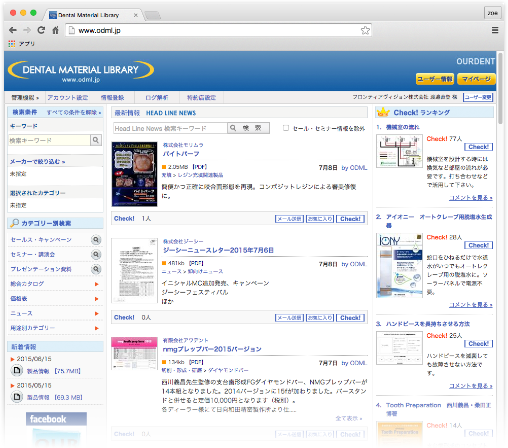Open the document icon for the 69.3 MB file
The height and width of the screenshot is (448, 508).
17,397
